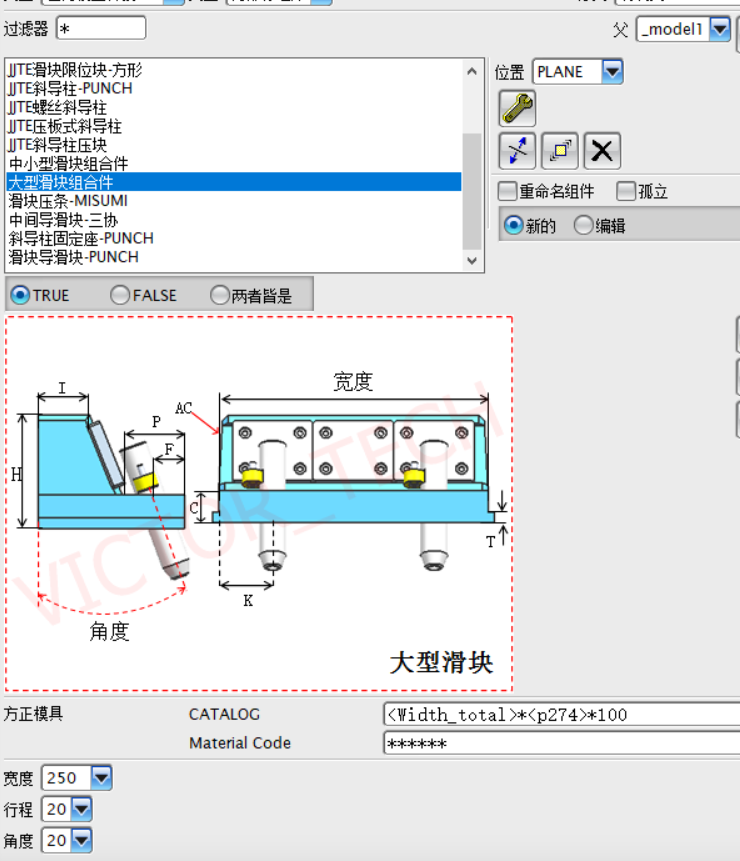Select 中小型滑块组合件 in list

(234, 163)
